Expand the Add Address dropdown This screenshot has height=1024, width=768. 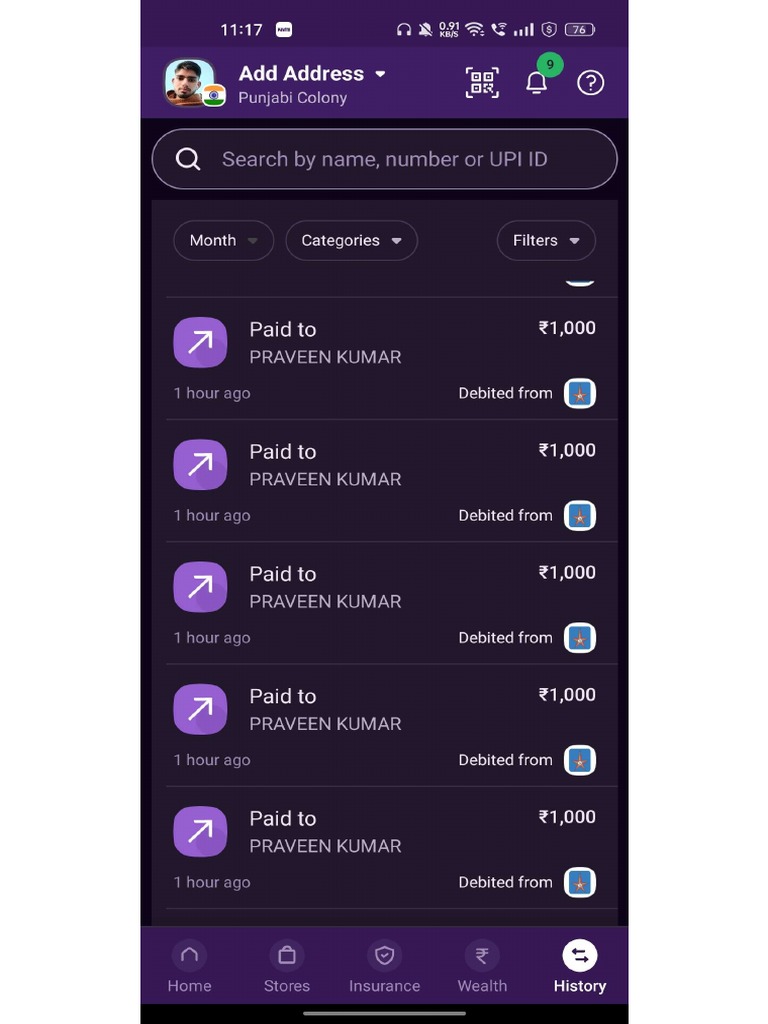click(x=380, y=74)
